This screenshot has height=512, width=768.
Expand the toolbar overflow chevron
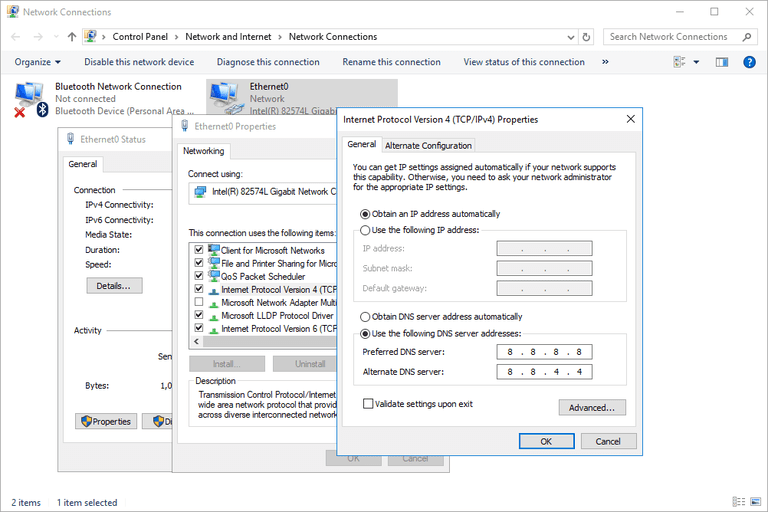(605, 62)
